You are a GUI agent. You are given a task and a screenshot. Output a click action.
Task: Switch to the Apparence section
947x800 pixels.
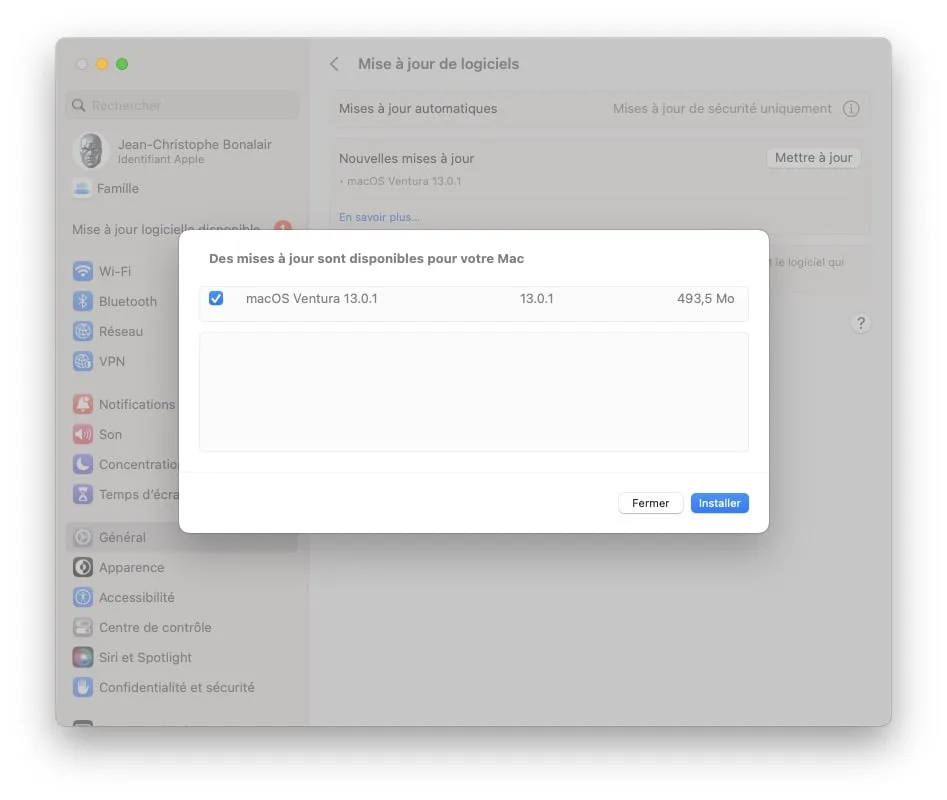(82, 567)
